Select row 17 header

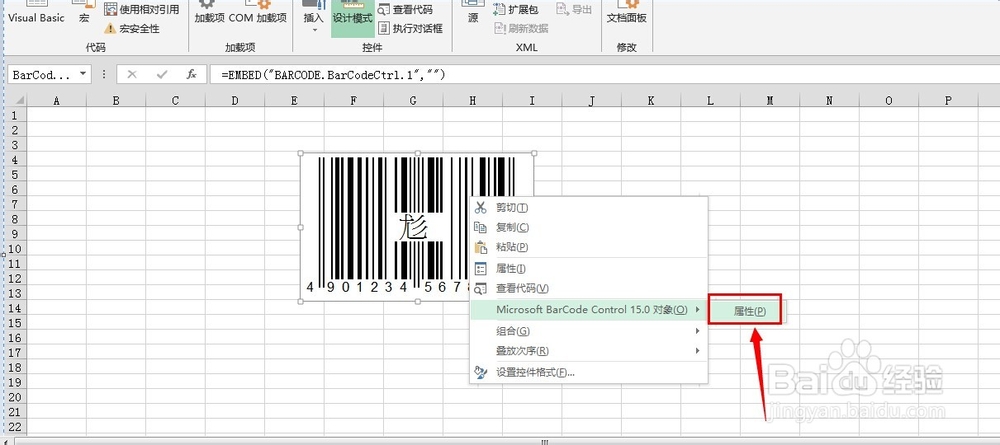click(x=17, y=352)
